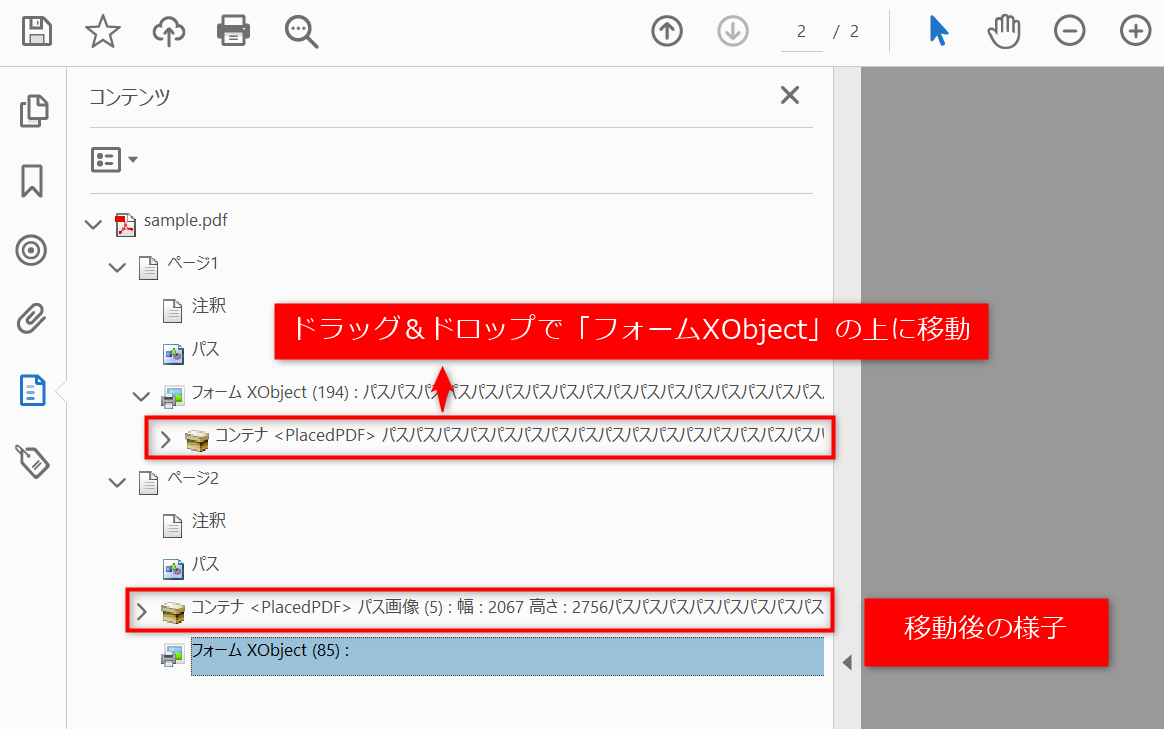Open the bookmarks sidebar panel
The width and height of the screenshot is (1164, 729).
(32, 181)
